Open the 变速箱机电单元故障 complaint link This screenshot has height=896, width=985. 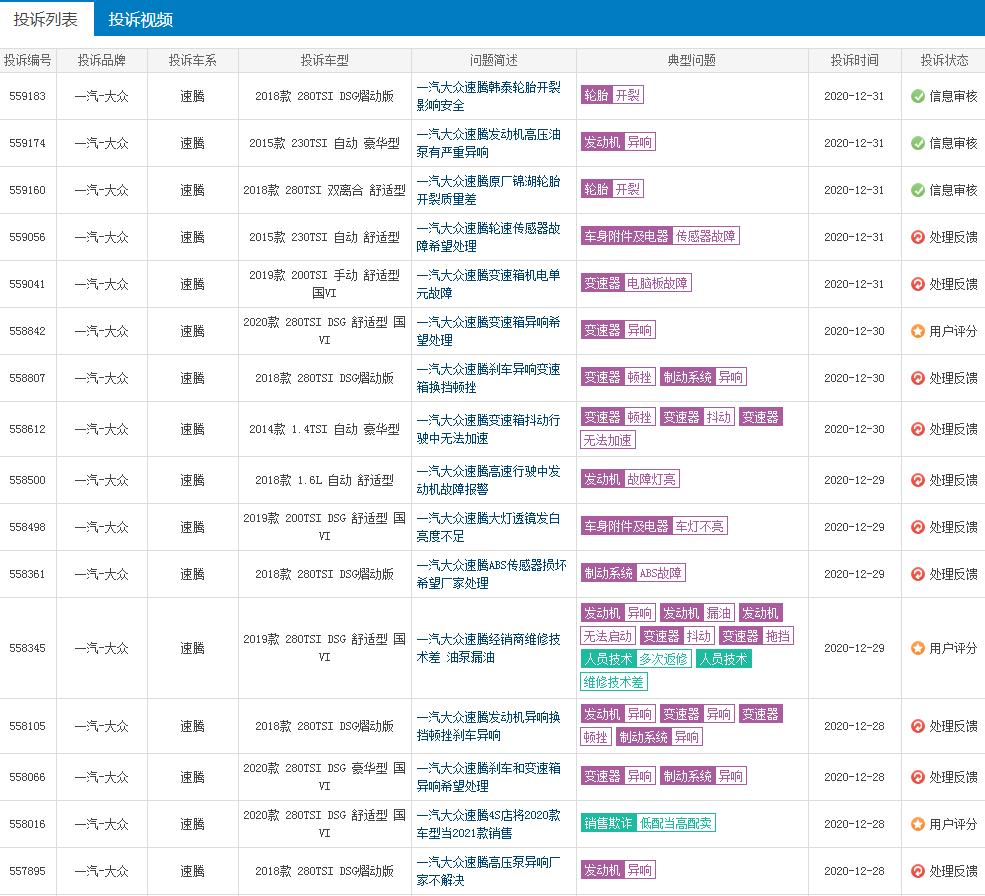[488, 284]
